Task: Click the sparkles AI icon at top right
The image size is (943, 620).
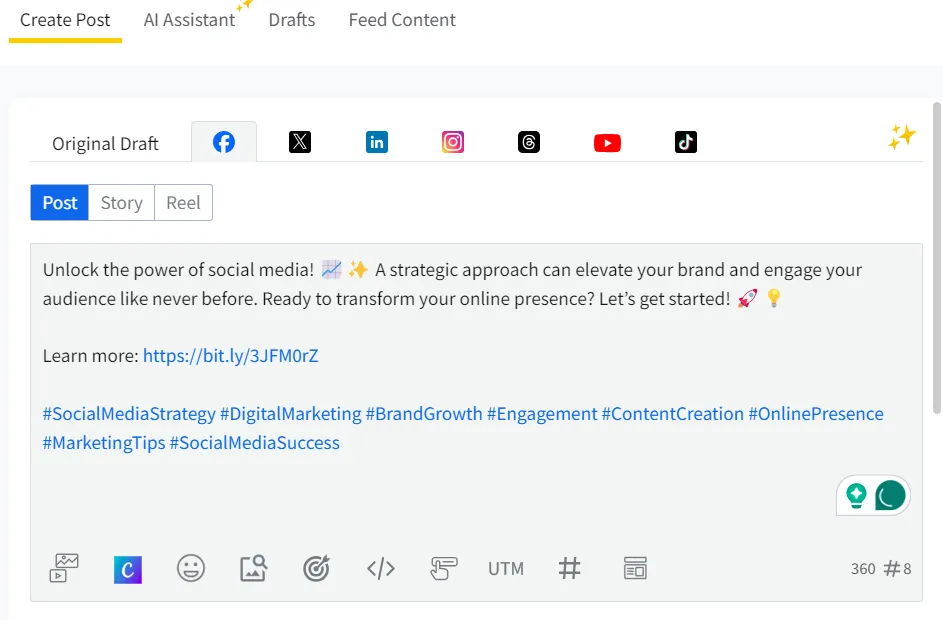Action: click(901, 137)
